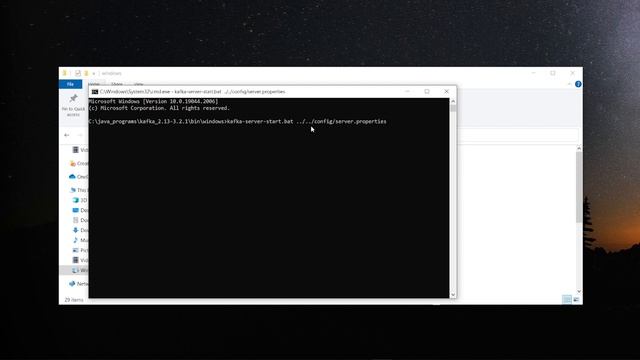Click the New folder icon in Explorer's title bar
640x360 pixels.
point(86,73)
